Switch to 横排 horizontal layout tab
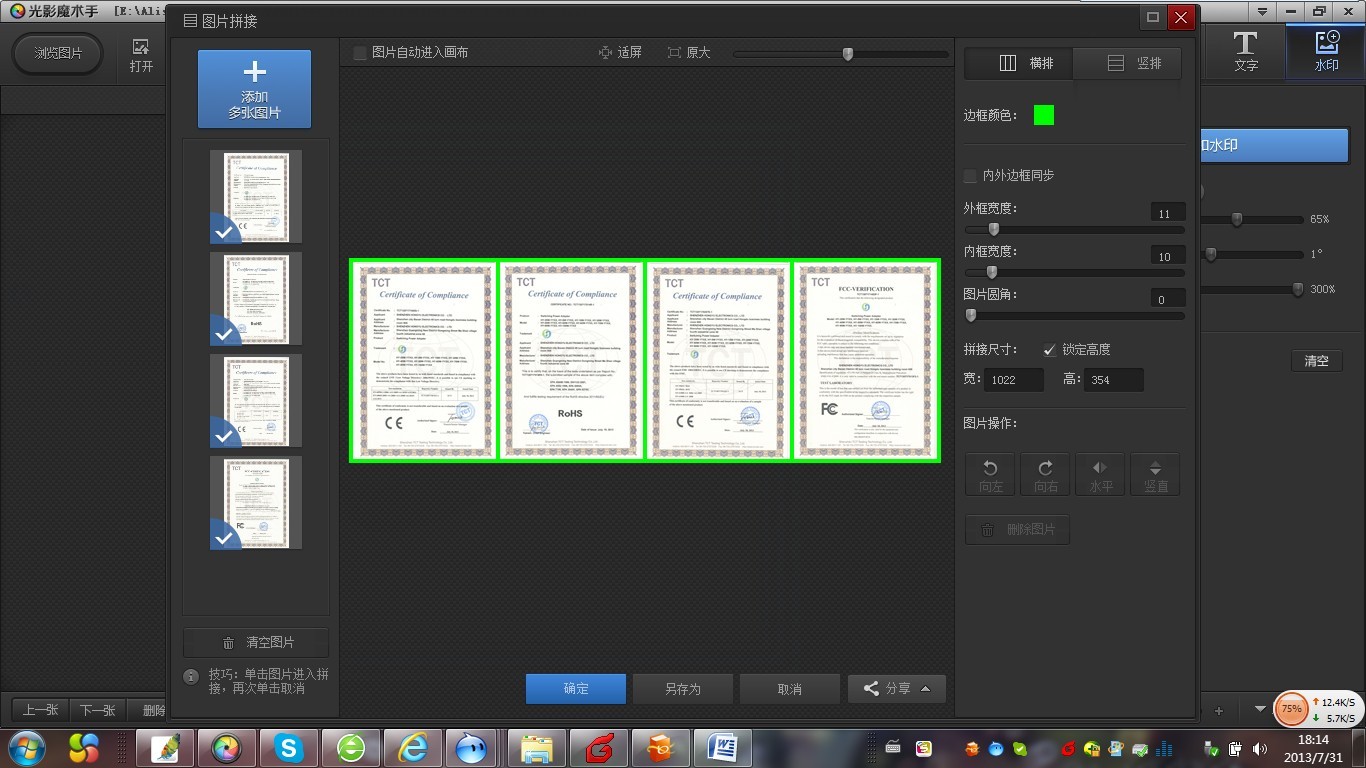 (1018, 64)
